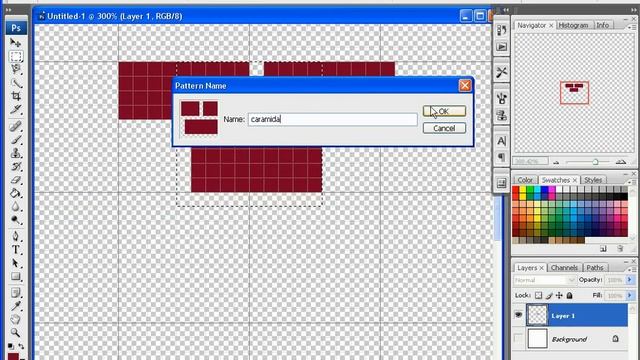
Task: Select the Clone Stamp tool
Action: pos(16,153)
